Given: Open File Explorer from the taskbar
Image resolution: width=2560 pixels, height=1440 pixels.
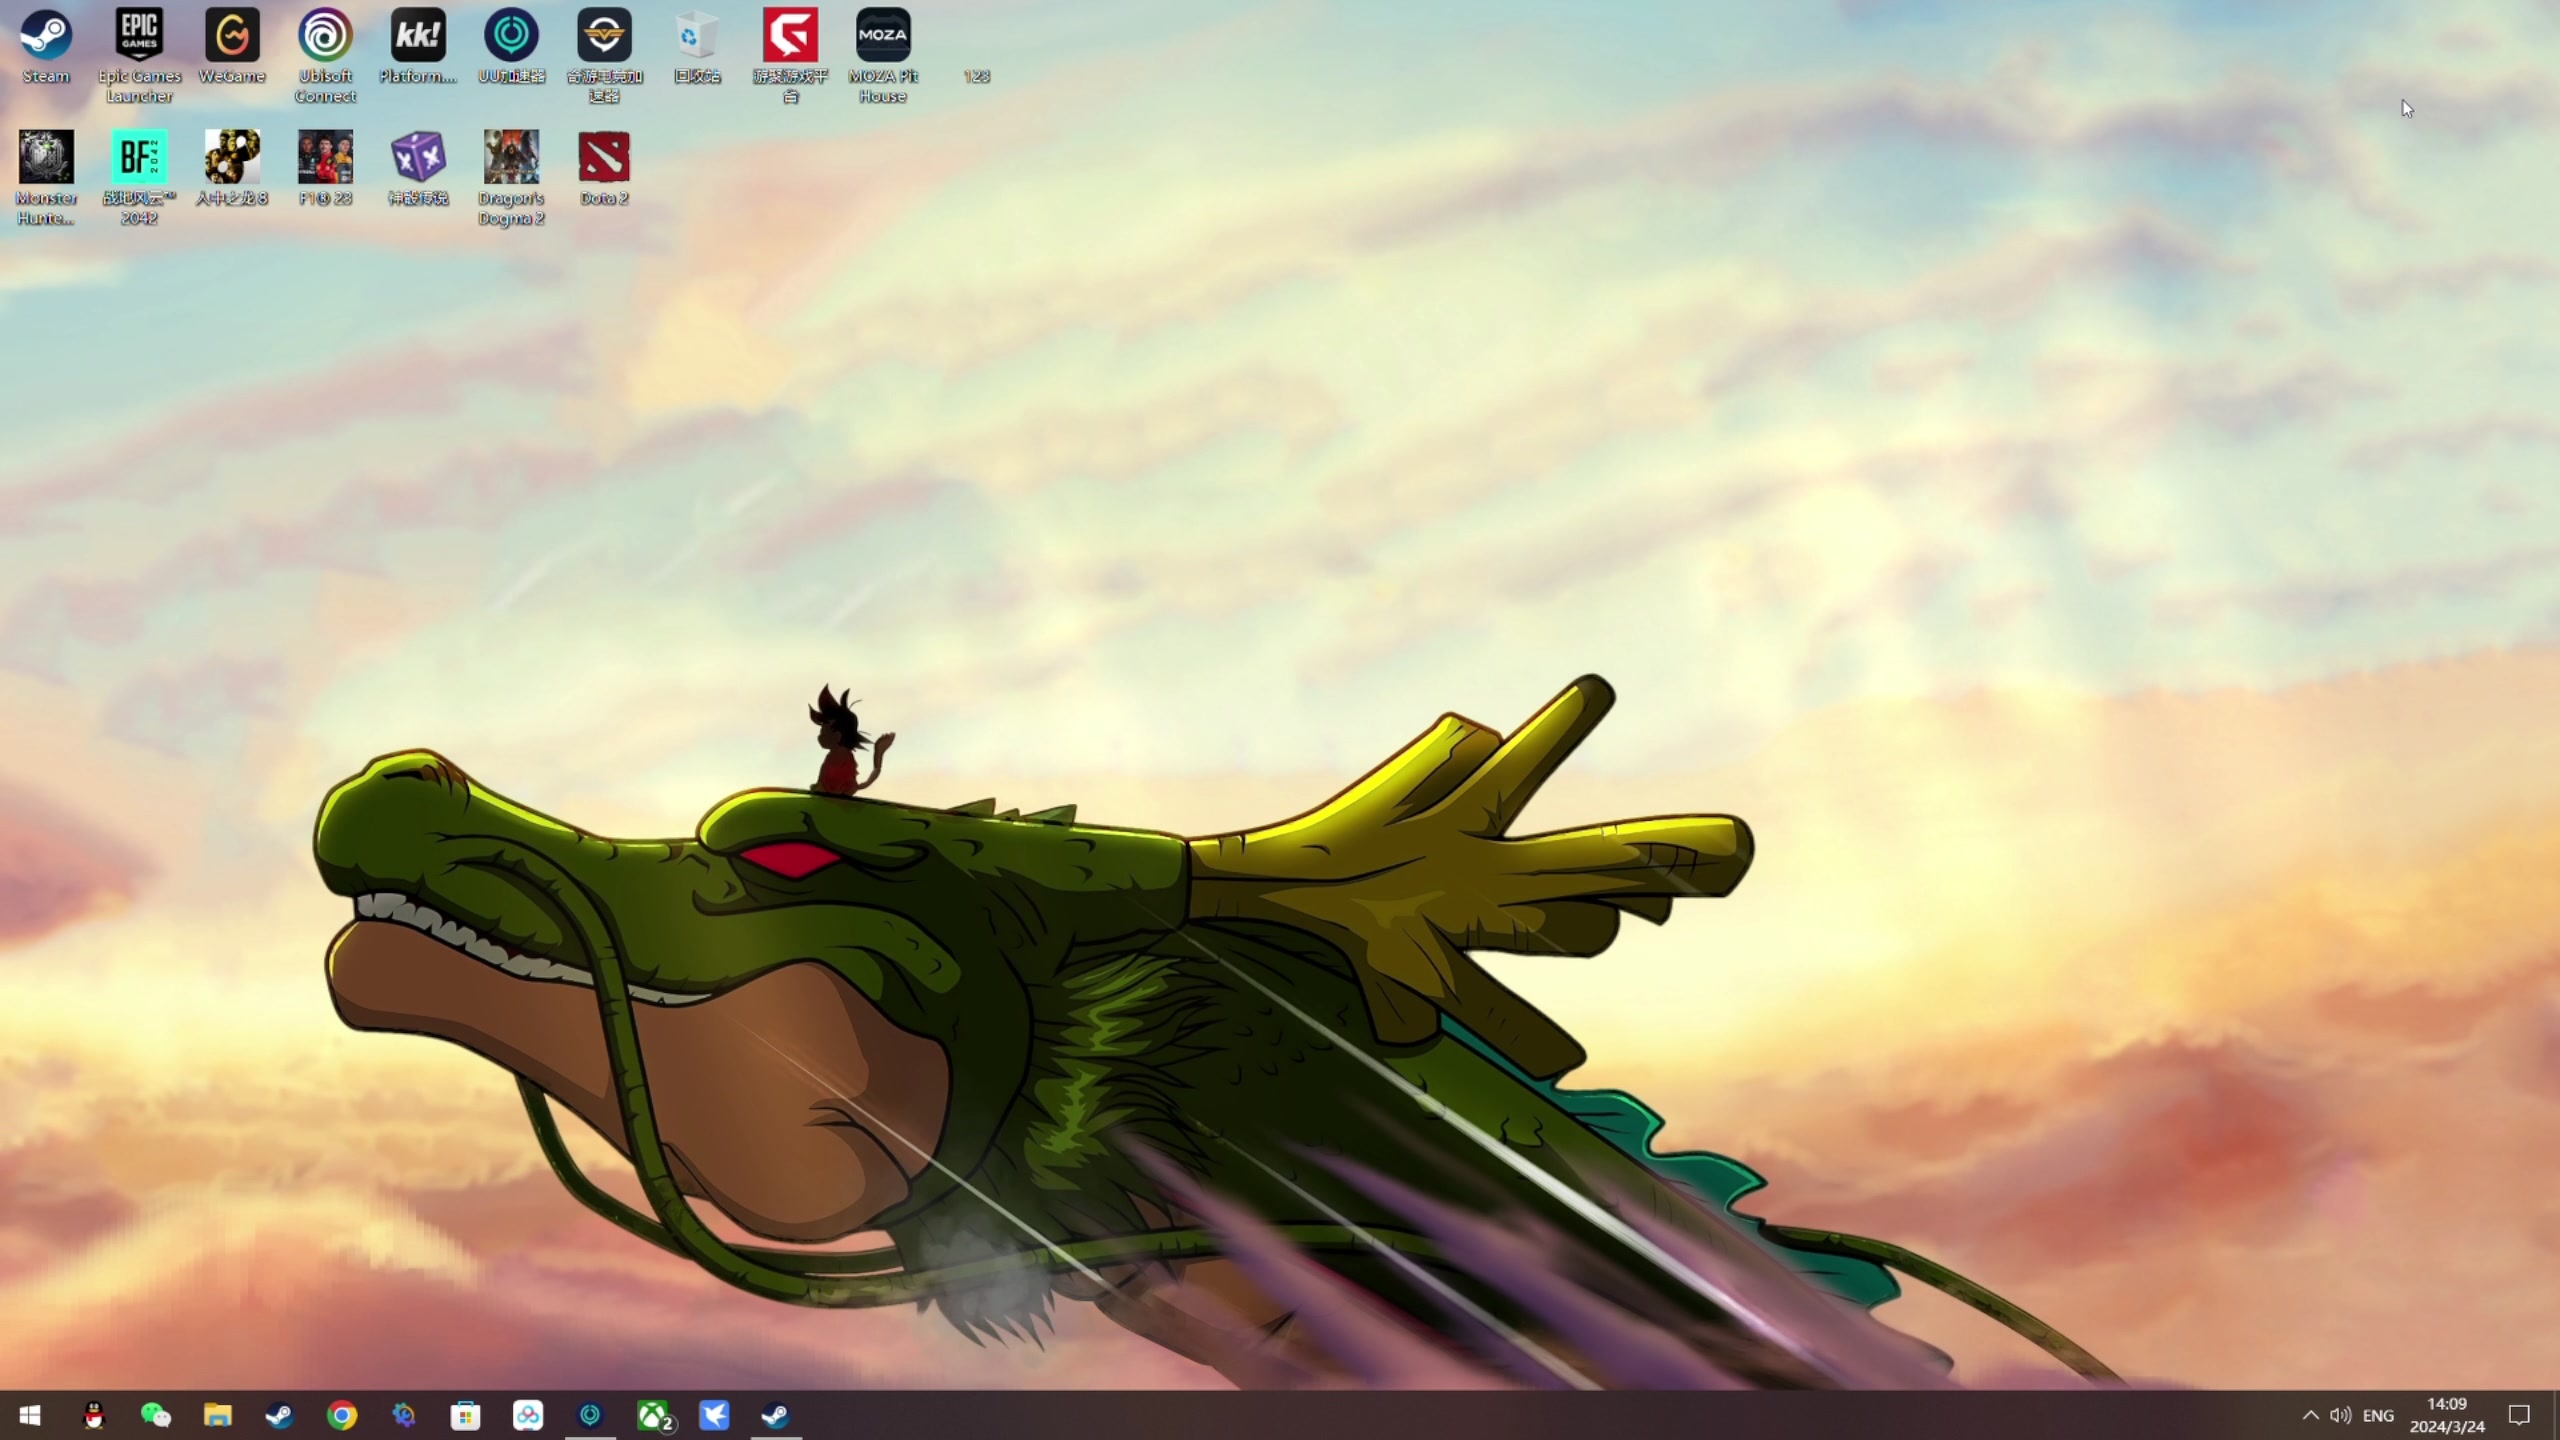Looking at the screenshot, I should (218, 1415).
